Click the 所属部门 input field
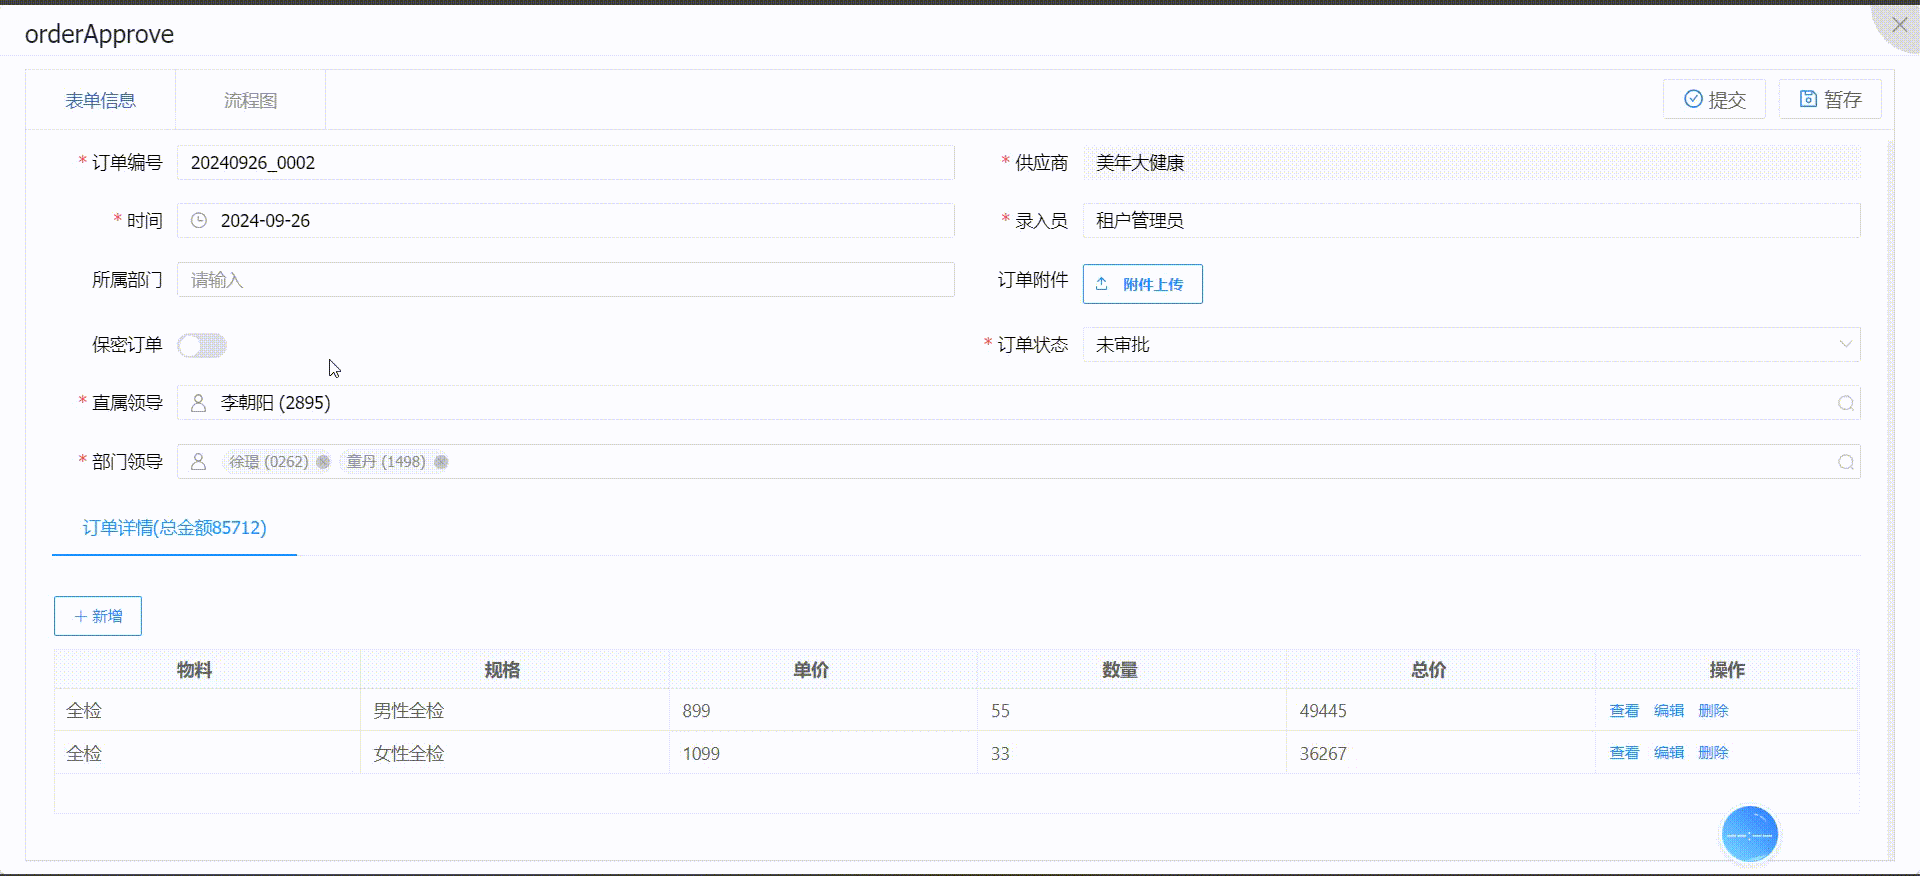The height and width of the screenshot is (876, 1920). pyautogui.click(x=565, y=280)
